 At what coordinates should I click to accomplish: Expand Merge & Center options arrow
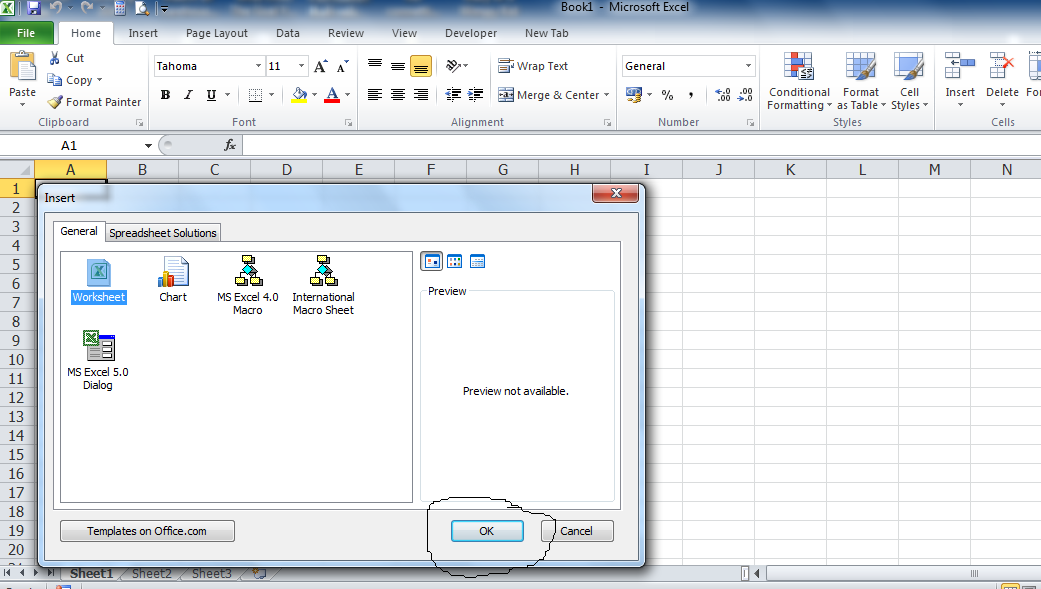[606, 95]
